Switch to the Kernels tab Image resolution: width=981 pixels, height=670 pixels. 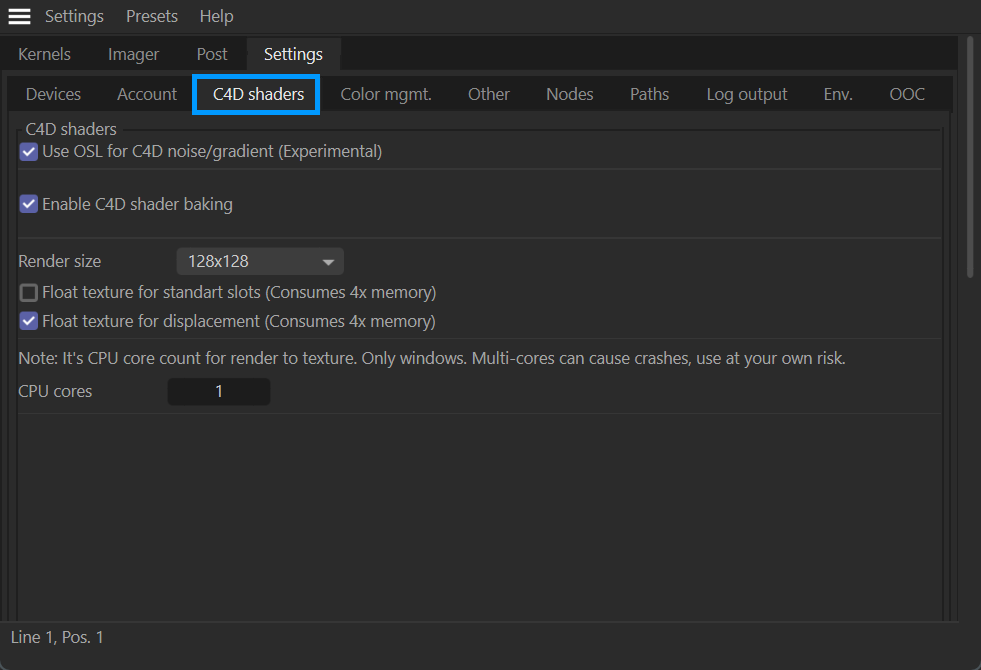tap(44, 54)
